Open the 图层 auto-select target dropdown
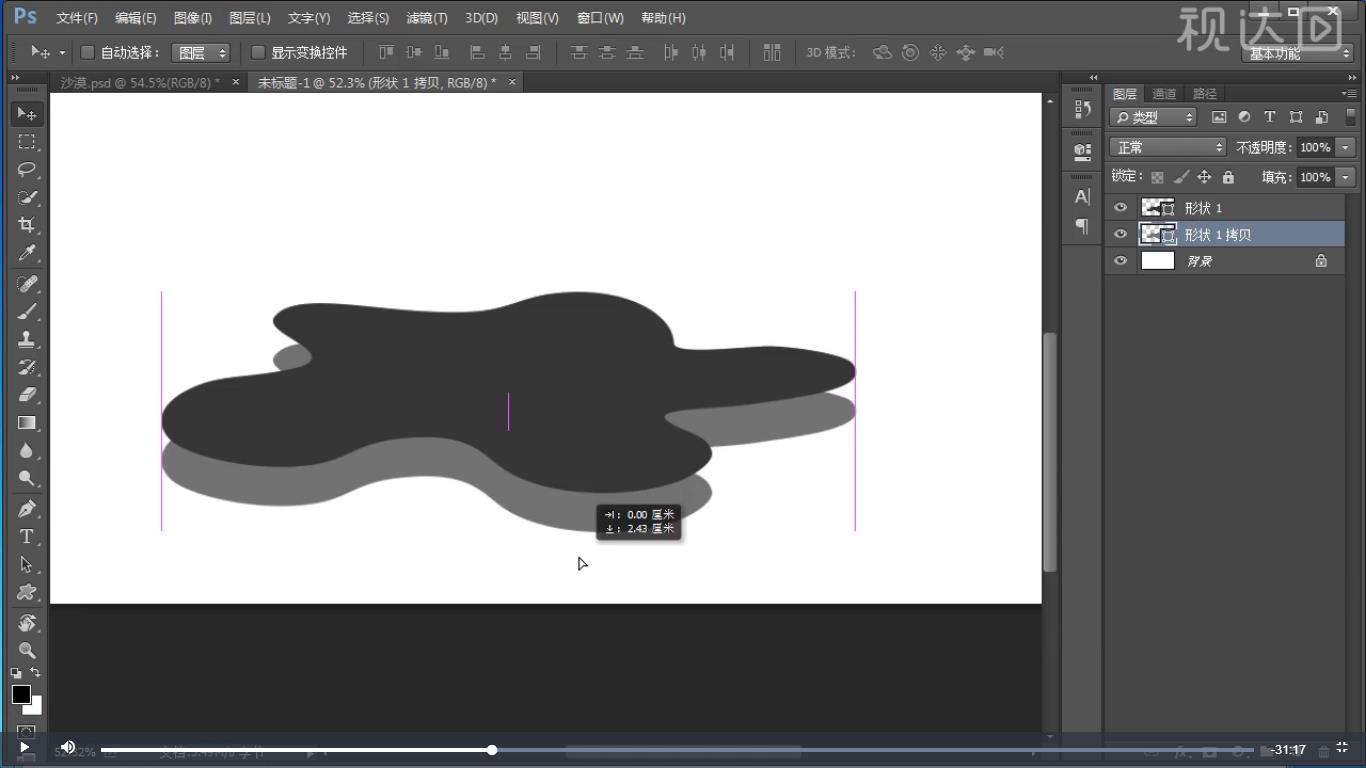 coord(201,52)
